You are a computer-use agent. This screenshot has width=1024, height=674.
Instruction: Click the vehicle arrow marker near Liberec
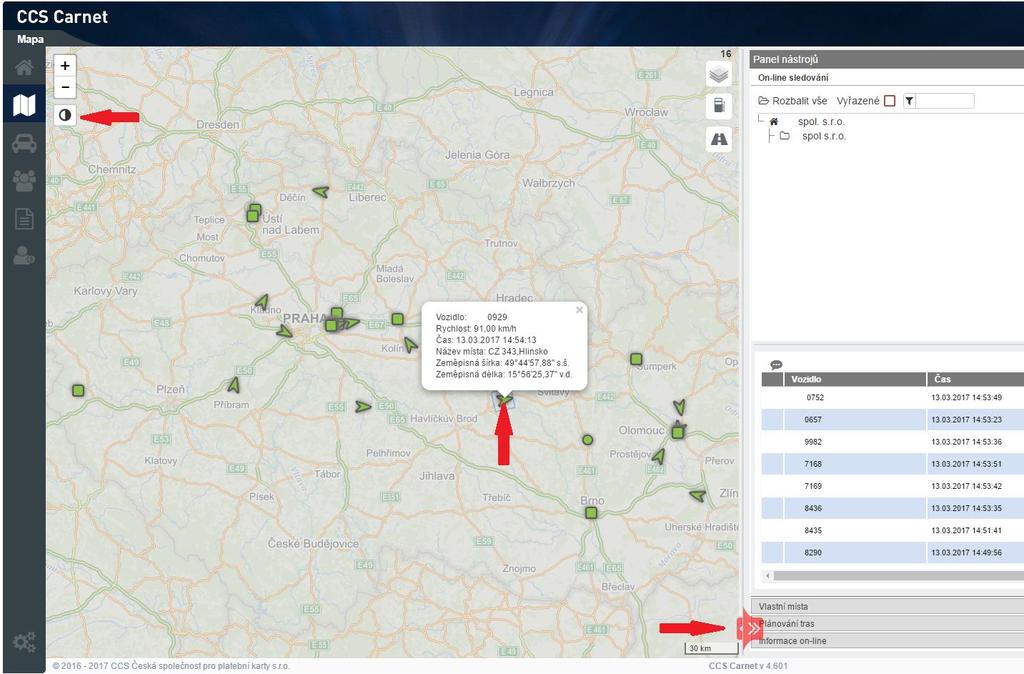point(321,192)
